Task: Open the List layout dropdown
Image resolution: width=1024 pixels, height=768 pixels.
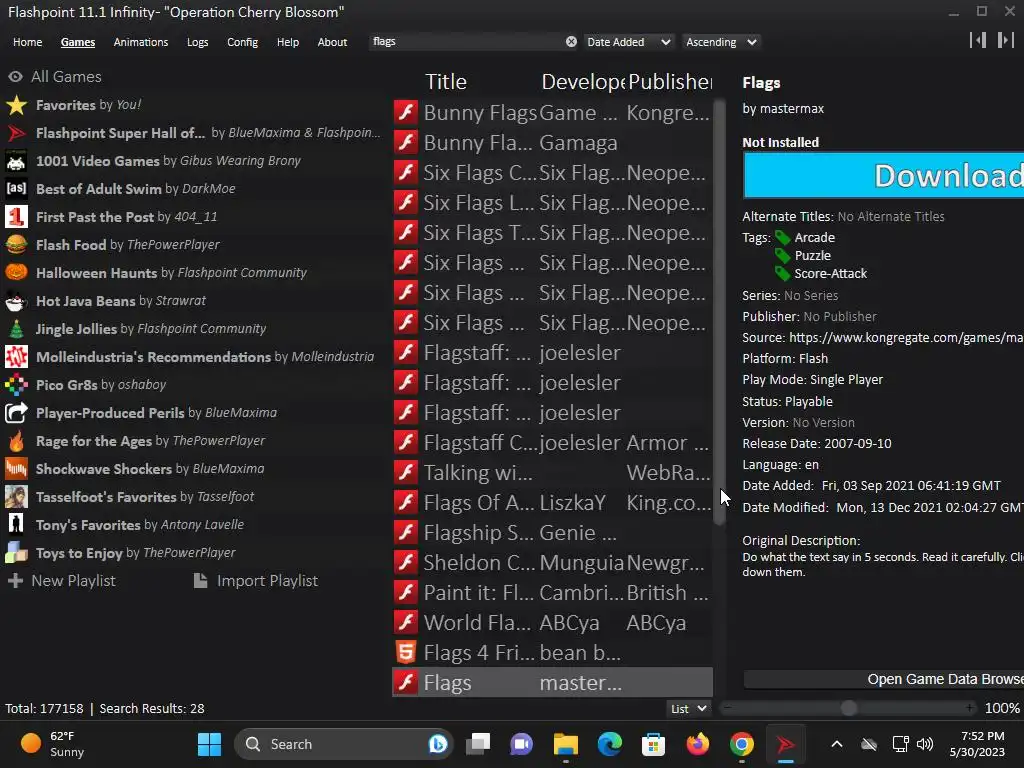Action: pos(688,709)
